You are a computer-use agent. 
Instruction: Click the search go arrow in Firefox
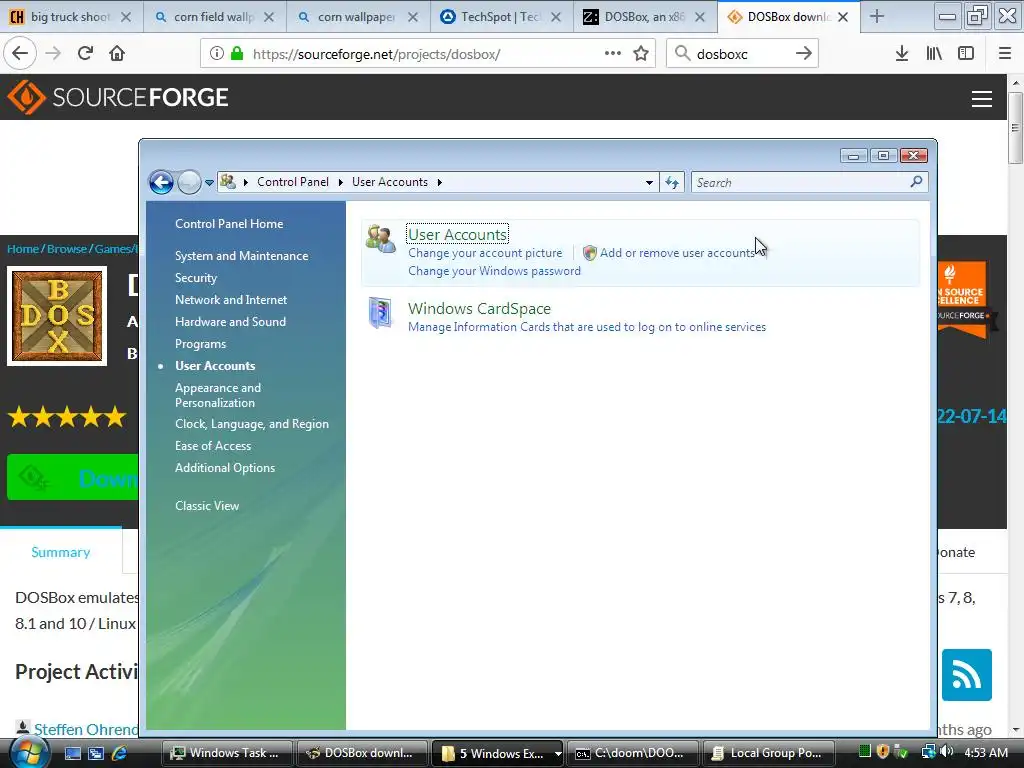click(804, 53)
